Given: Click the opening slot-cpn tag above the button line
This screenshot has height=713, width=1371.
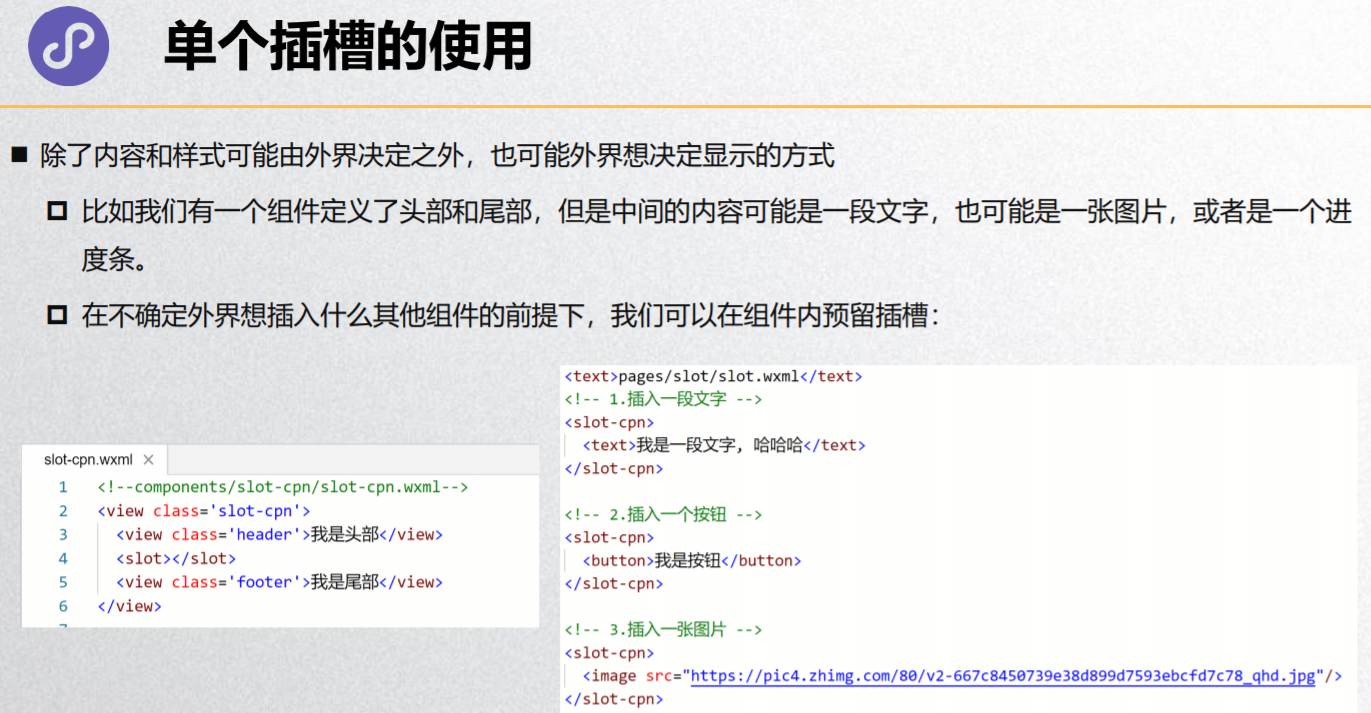Looking at the screenshot, I should click(x=610, y=537).
